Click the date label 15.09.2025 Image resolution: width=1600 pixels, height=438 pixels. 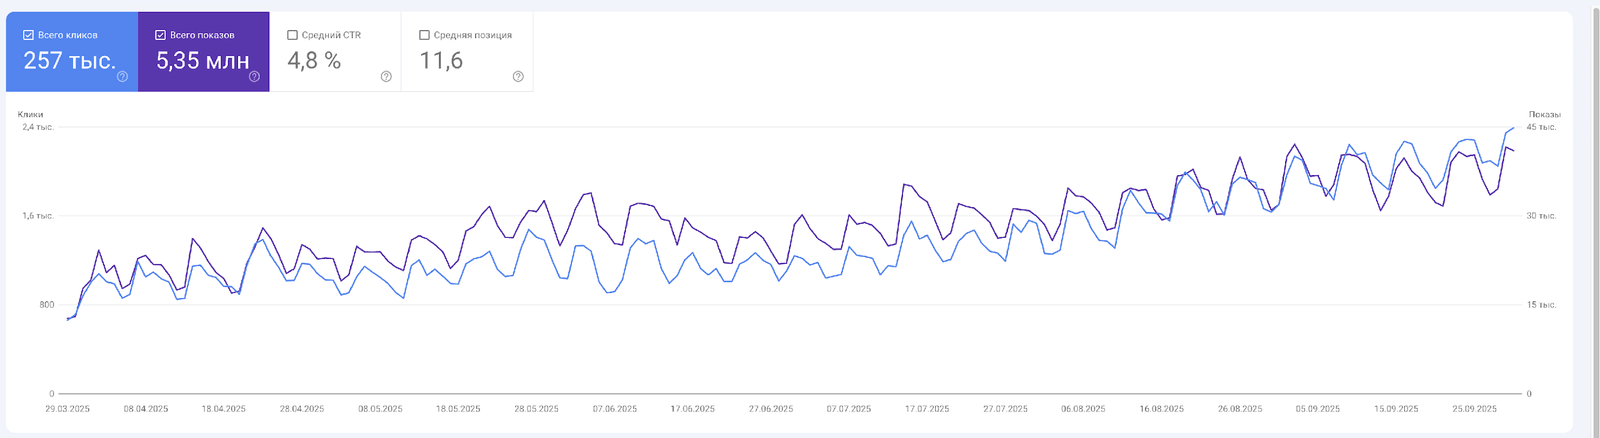click(1396, 409)
